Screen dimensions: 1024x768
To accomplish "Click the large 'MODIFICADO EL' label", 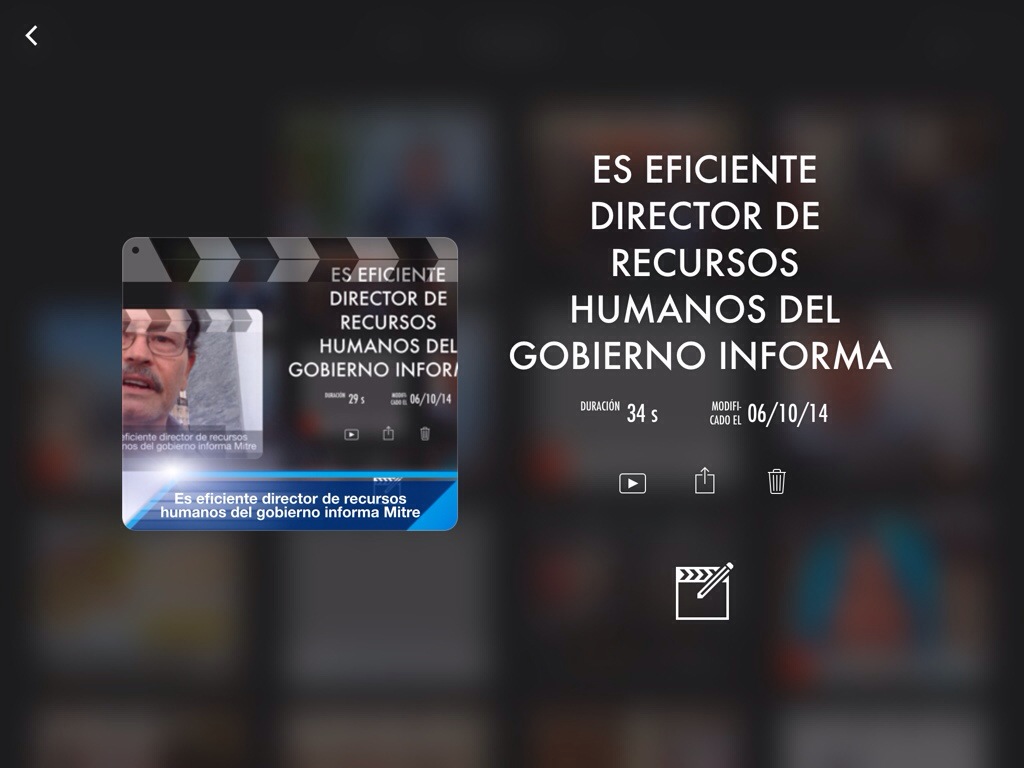I will click(725, 413).
